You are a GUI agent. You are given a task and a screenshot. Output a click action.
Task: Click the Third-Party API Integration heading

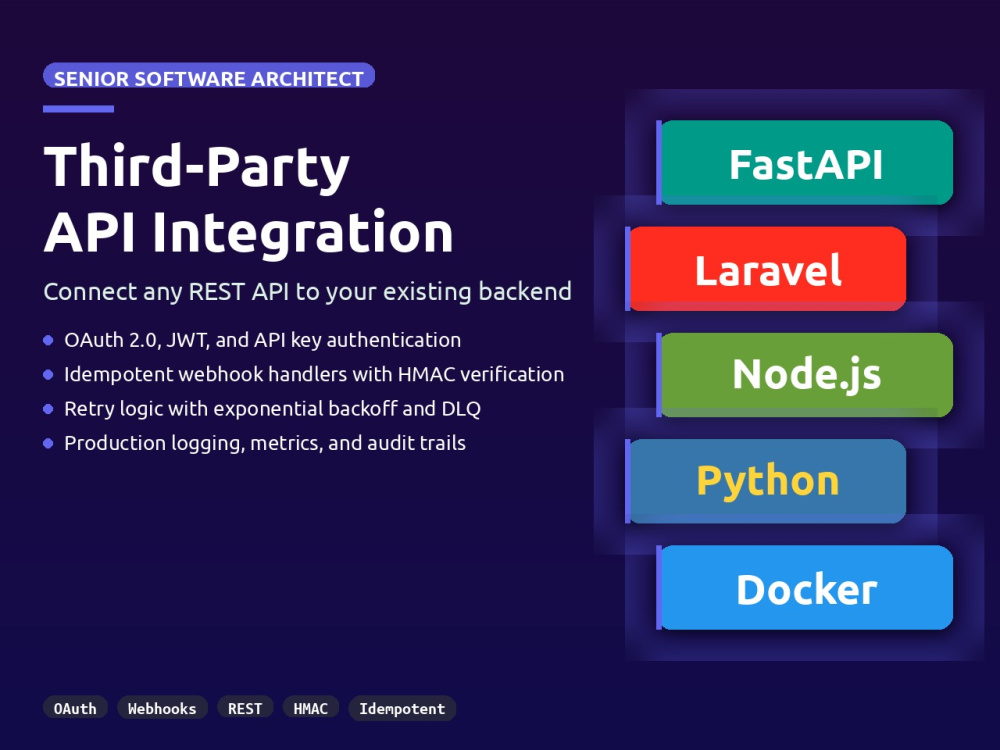248,200
